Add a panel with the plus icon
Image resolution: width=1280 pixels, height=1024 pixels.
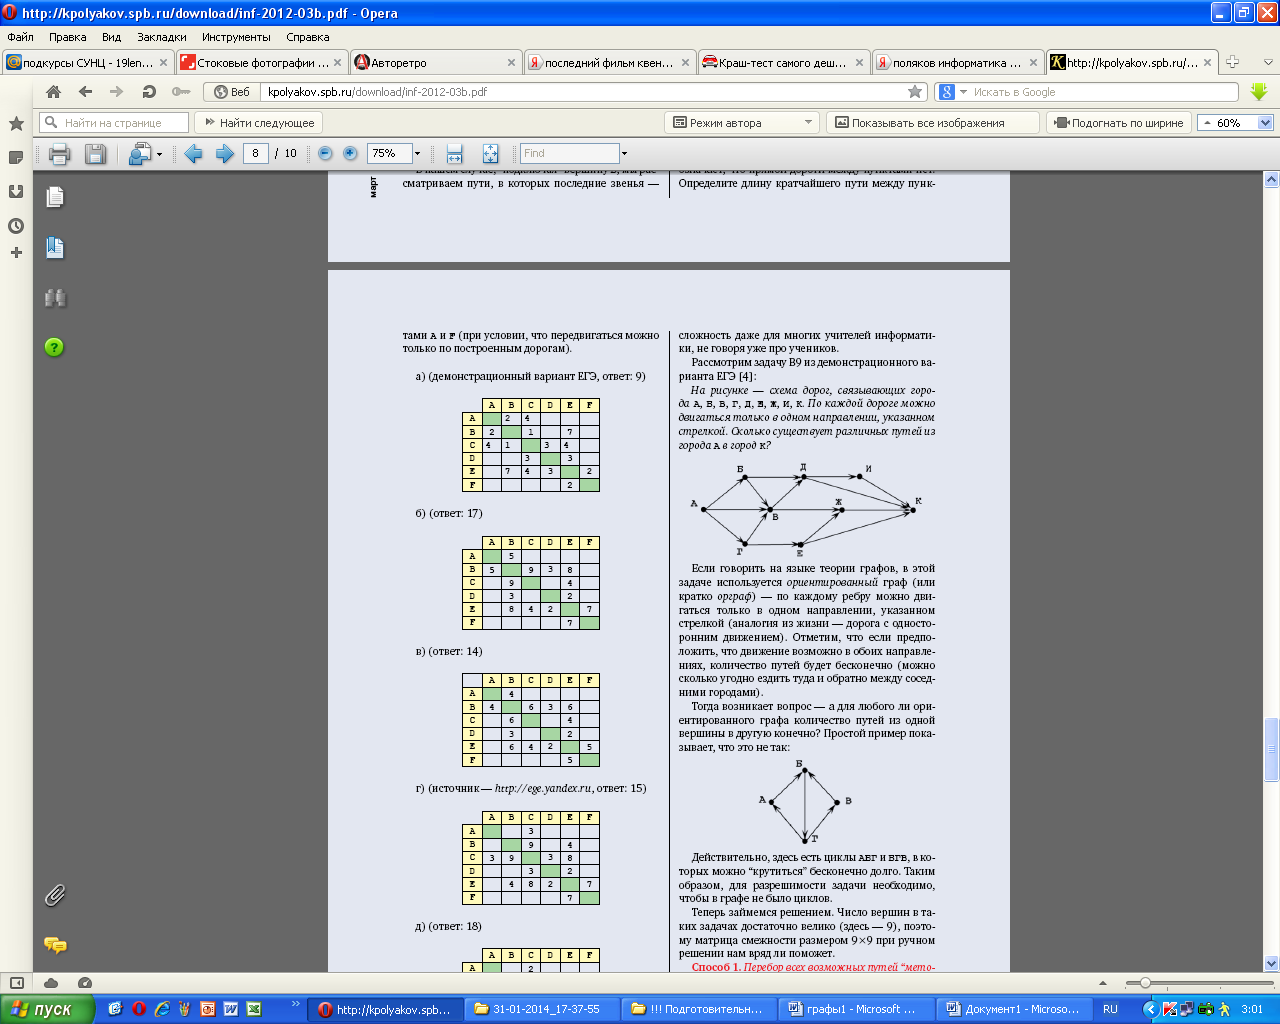pos(16,252)
